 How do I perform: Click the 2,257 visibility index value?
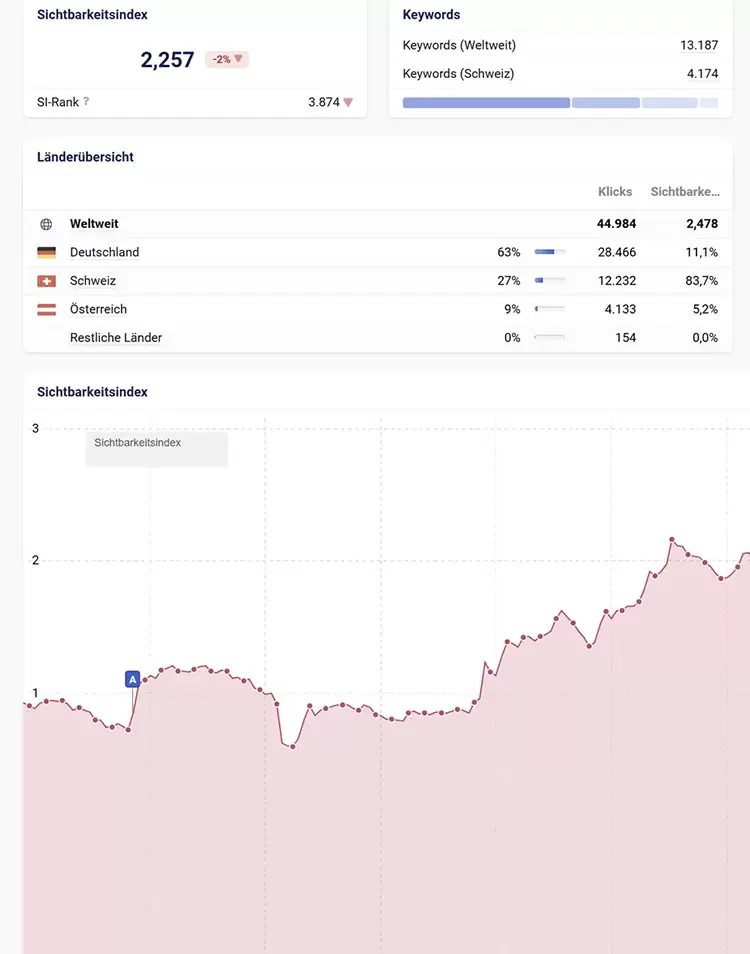tap(167, 60)
